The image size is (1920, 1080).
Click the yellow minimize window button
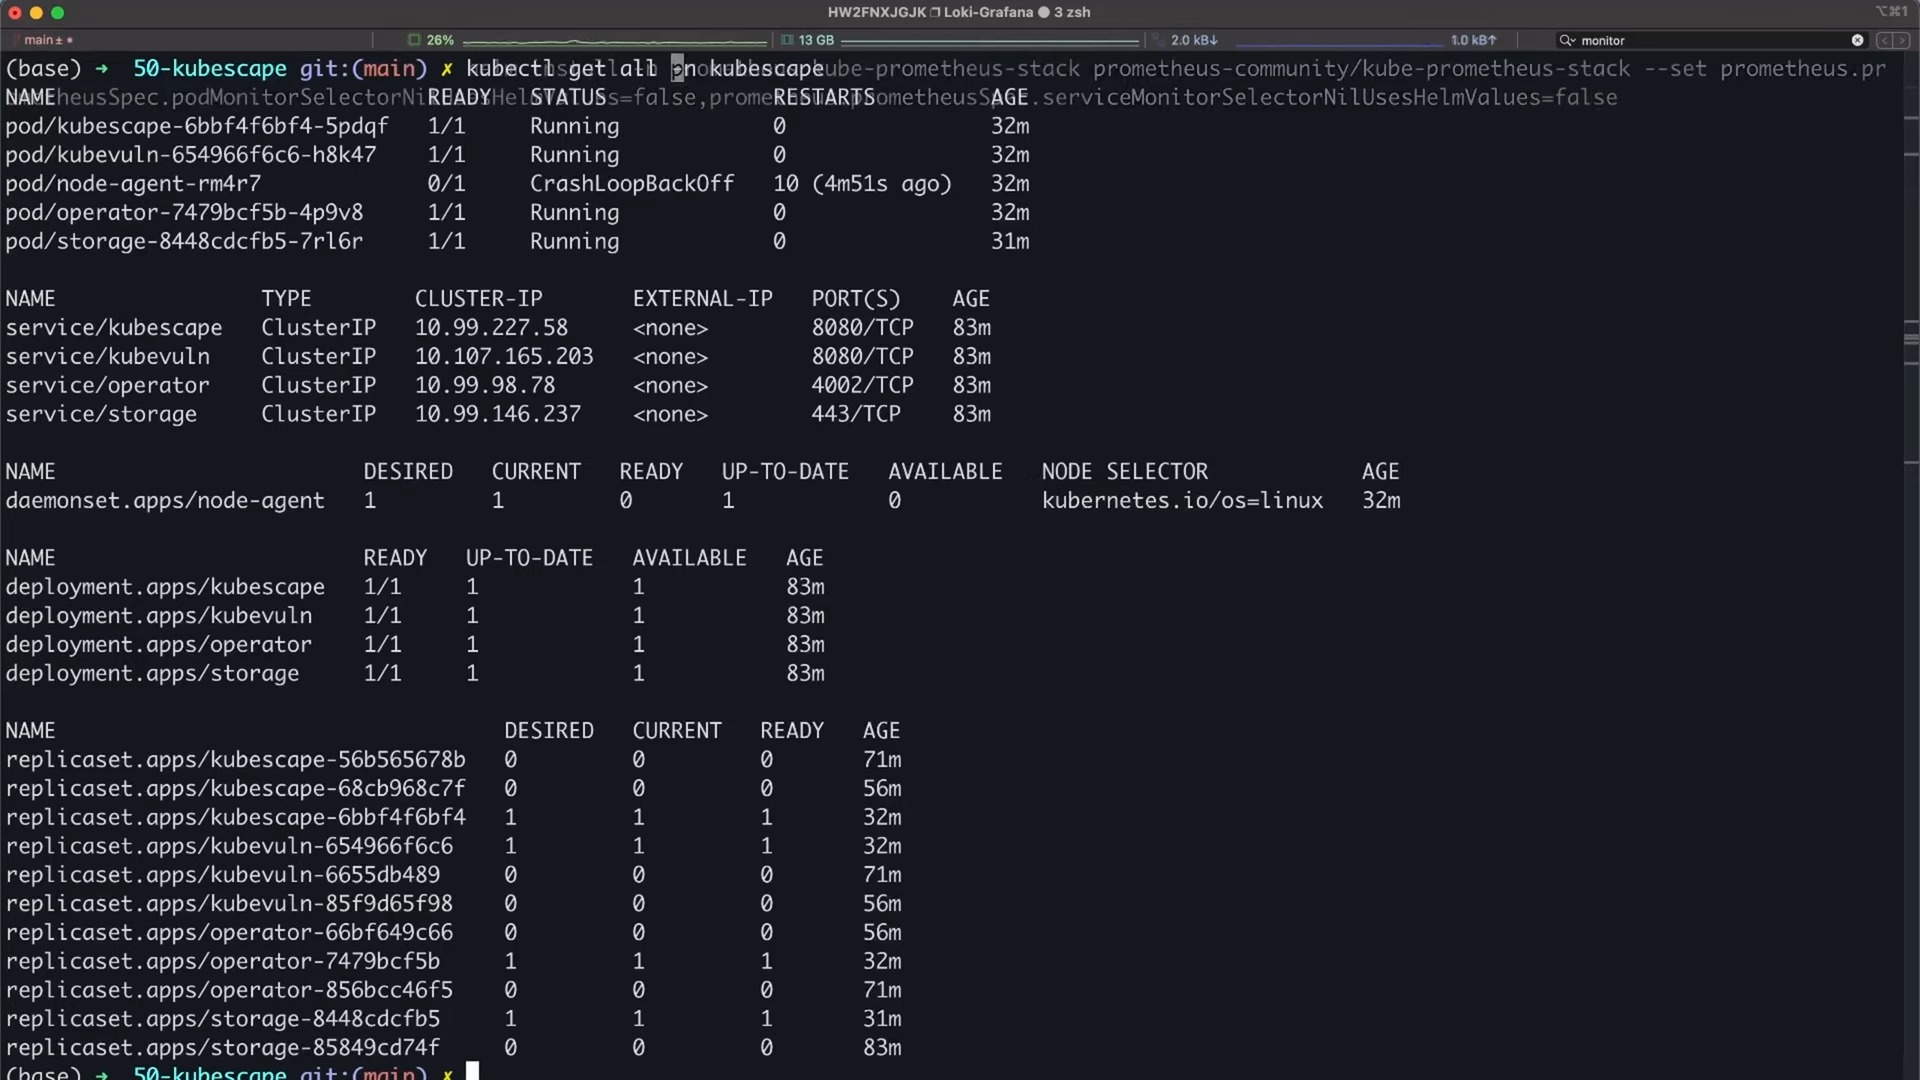click(36, 13)
